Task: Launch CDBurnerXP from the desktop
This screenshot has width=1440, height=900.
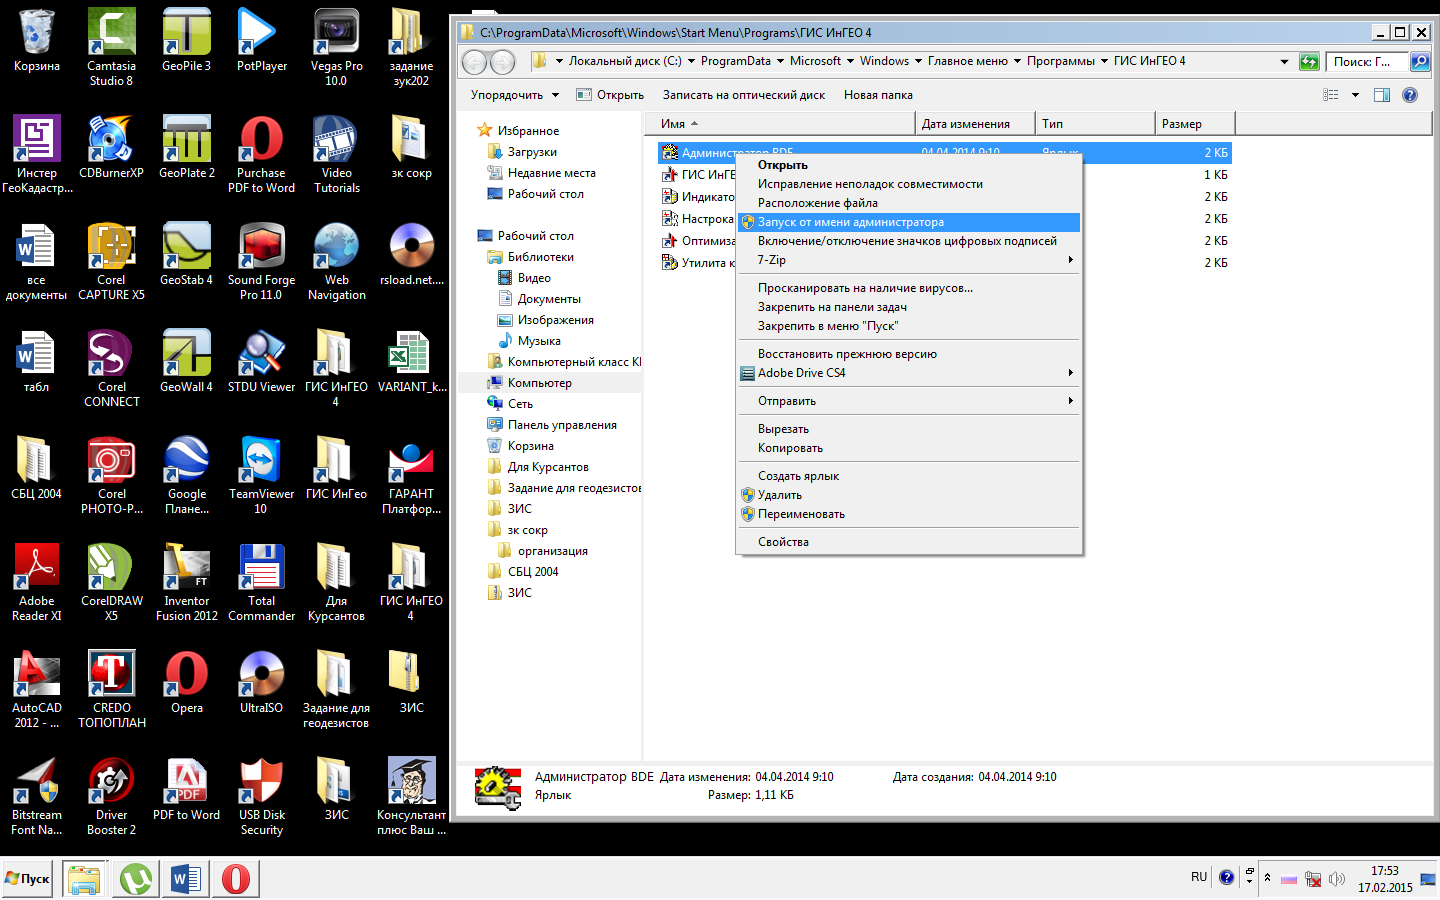Action: 111,147
